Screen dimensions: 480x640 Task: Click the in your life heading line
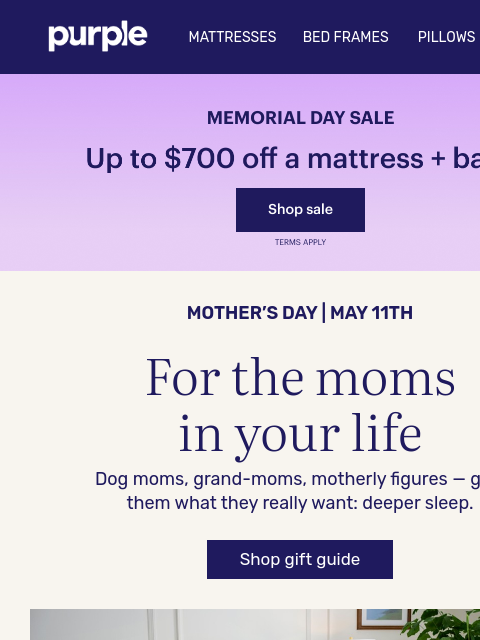click(300, 435)
